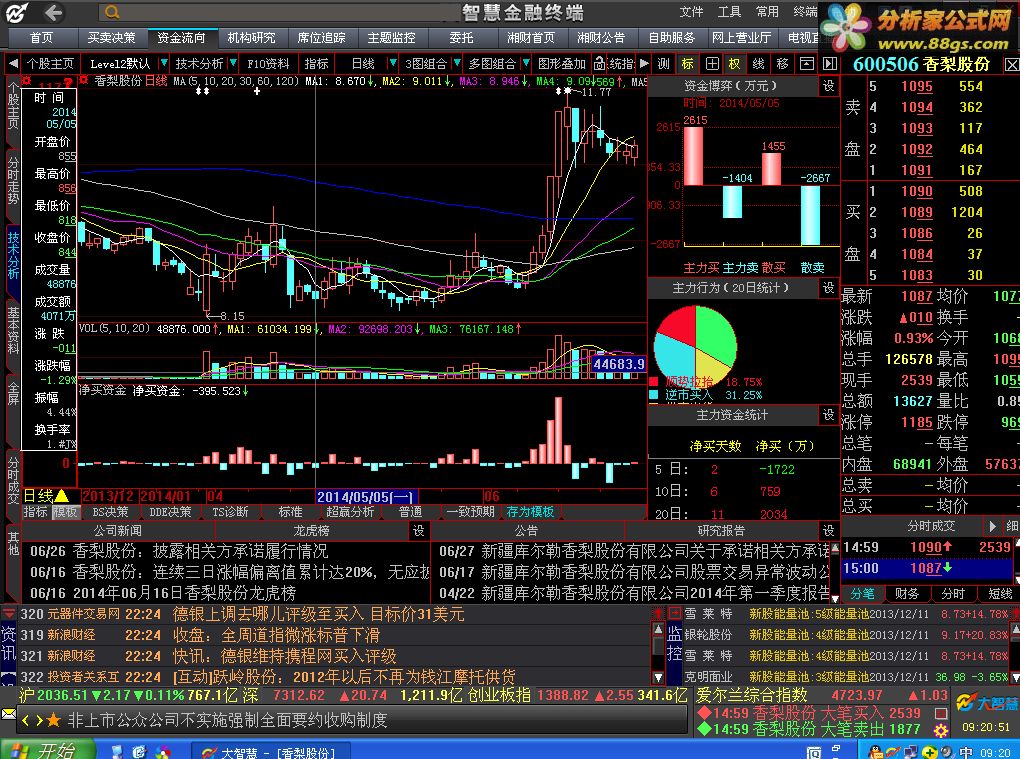The image size is (1020, 759).
Task: Click the window layout icon after 移
Action: (807, 64)
